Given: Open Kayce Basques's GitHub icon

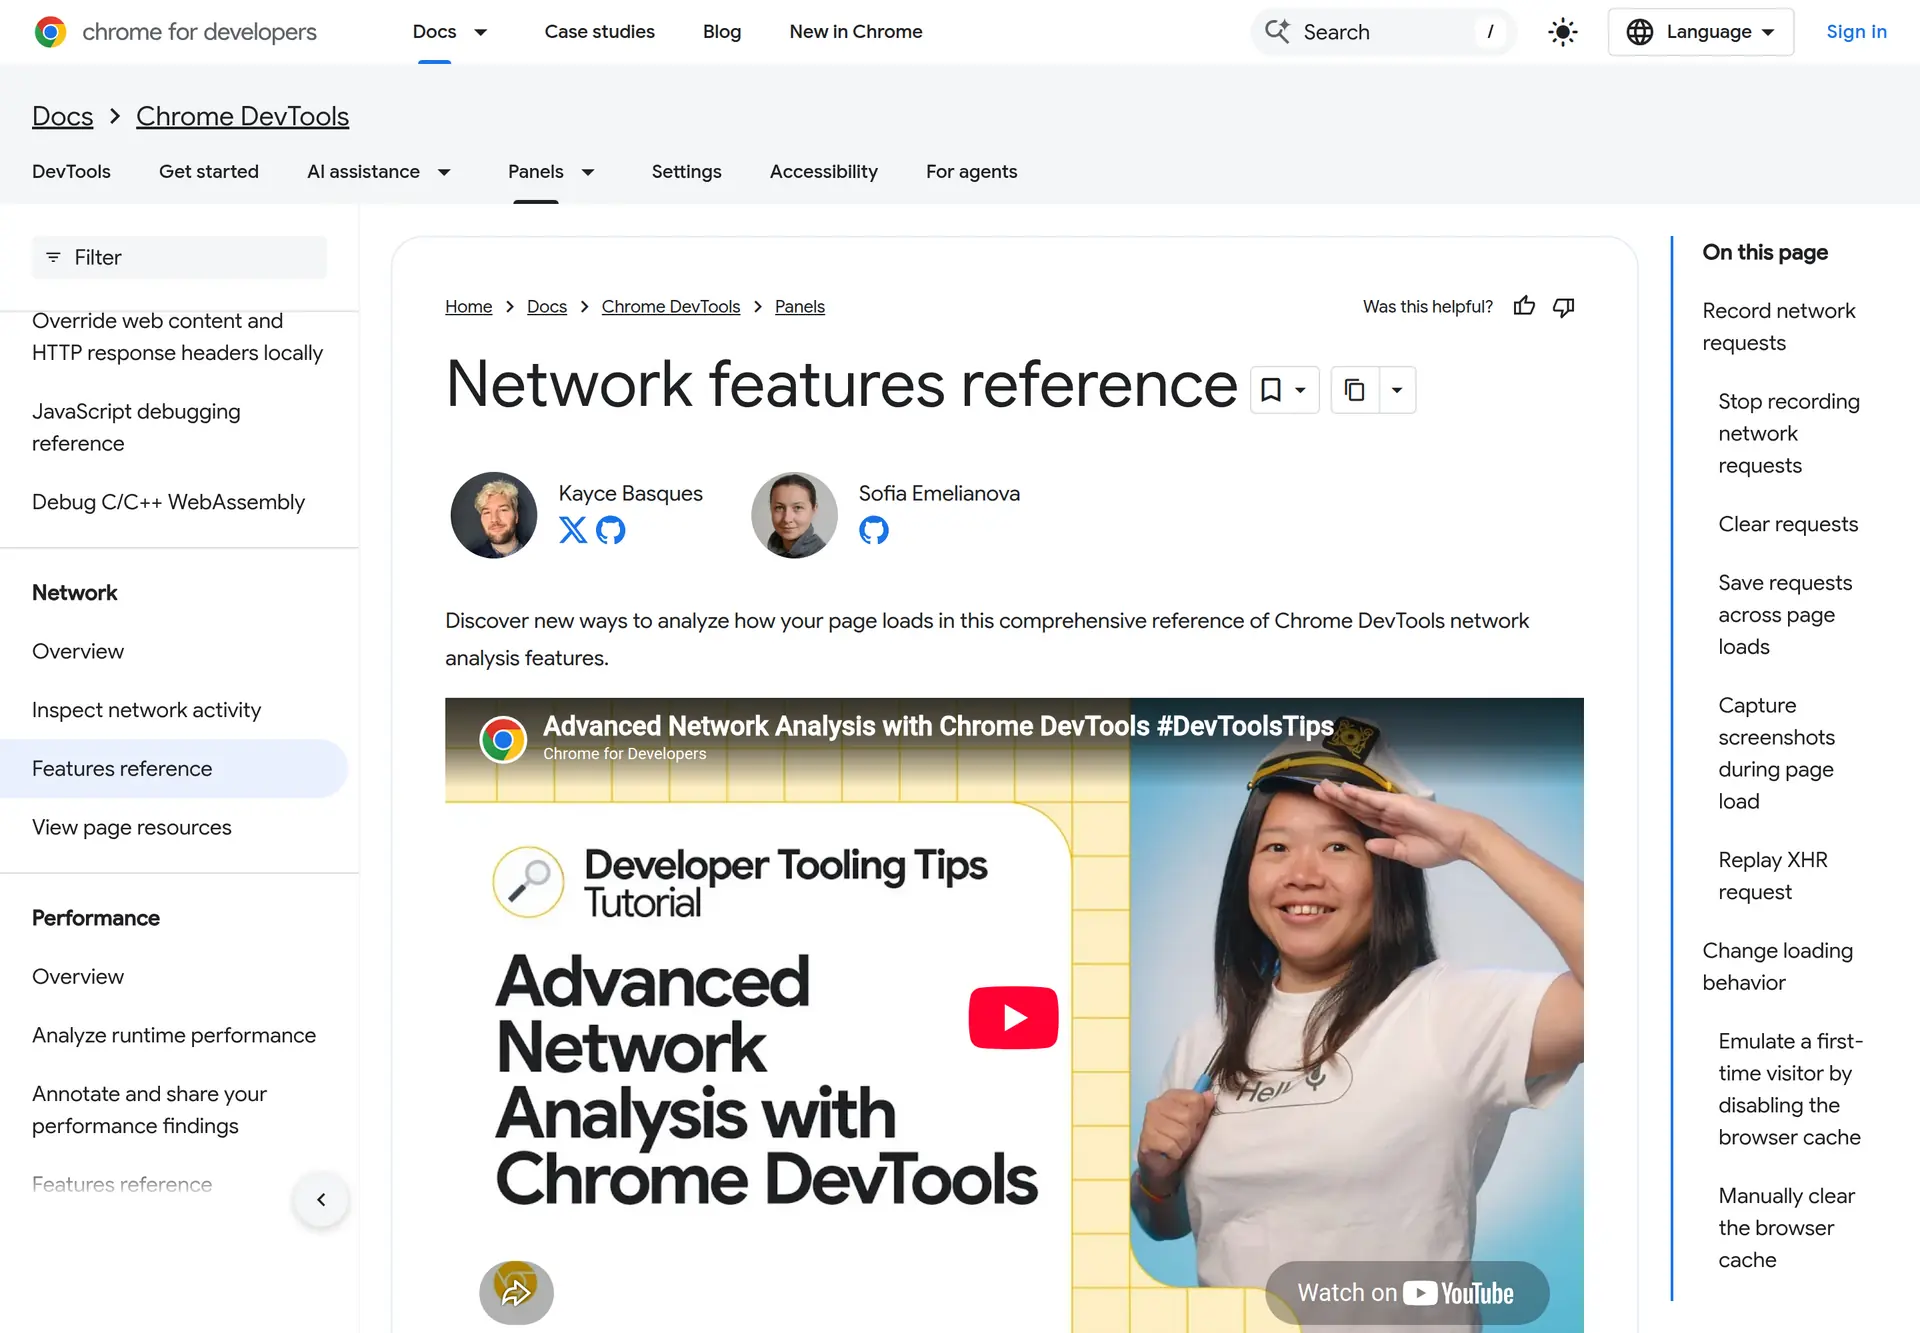Looking at the screenshot, I should click(611, 530).
